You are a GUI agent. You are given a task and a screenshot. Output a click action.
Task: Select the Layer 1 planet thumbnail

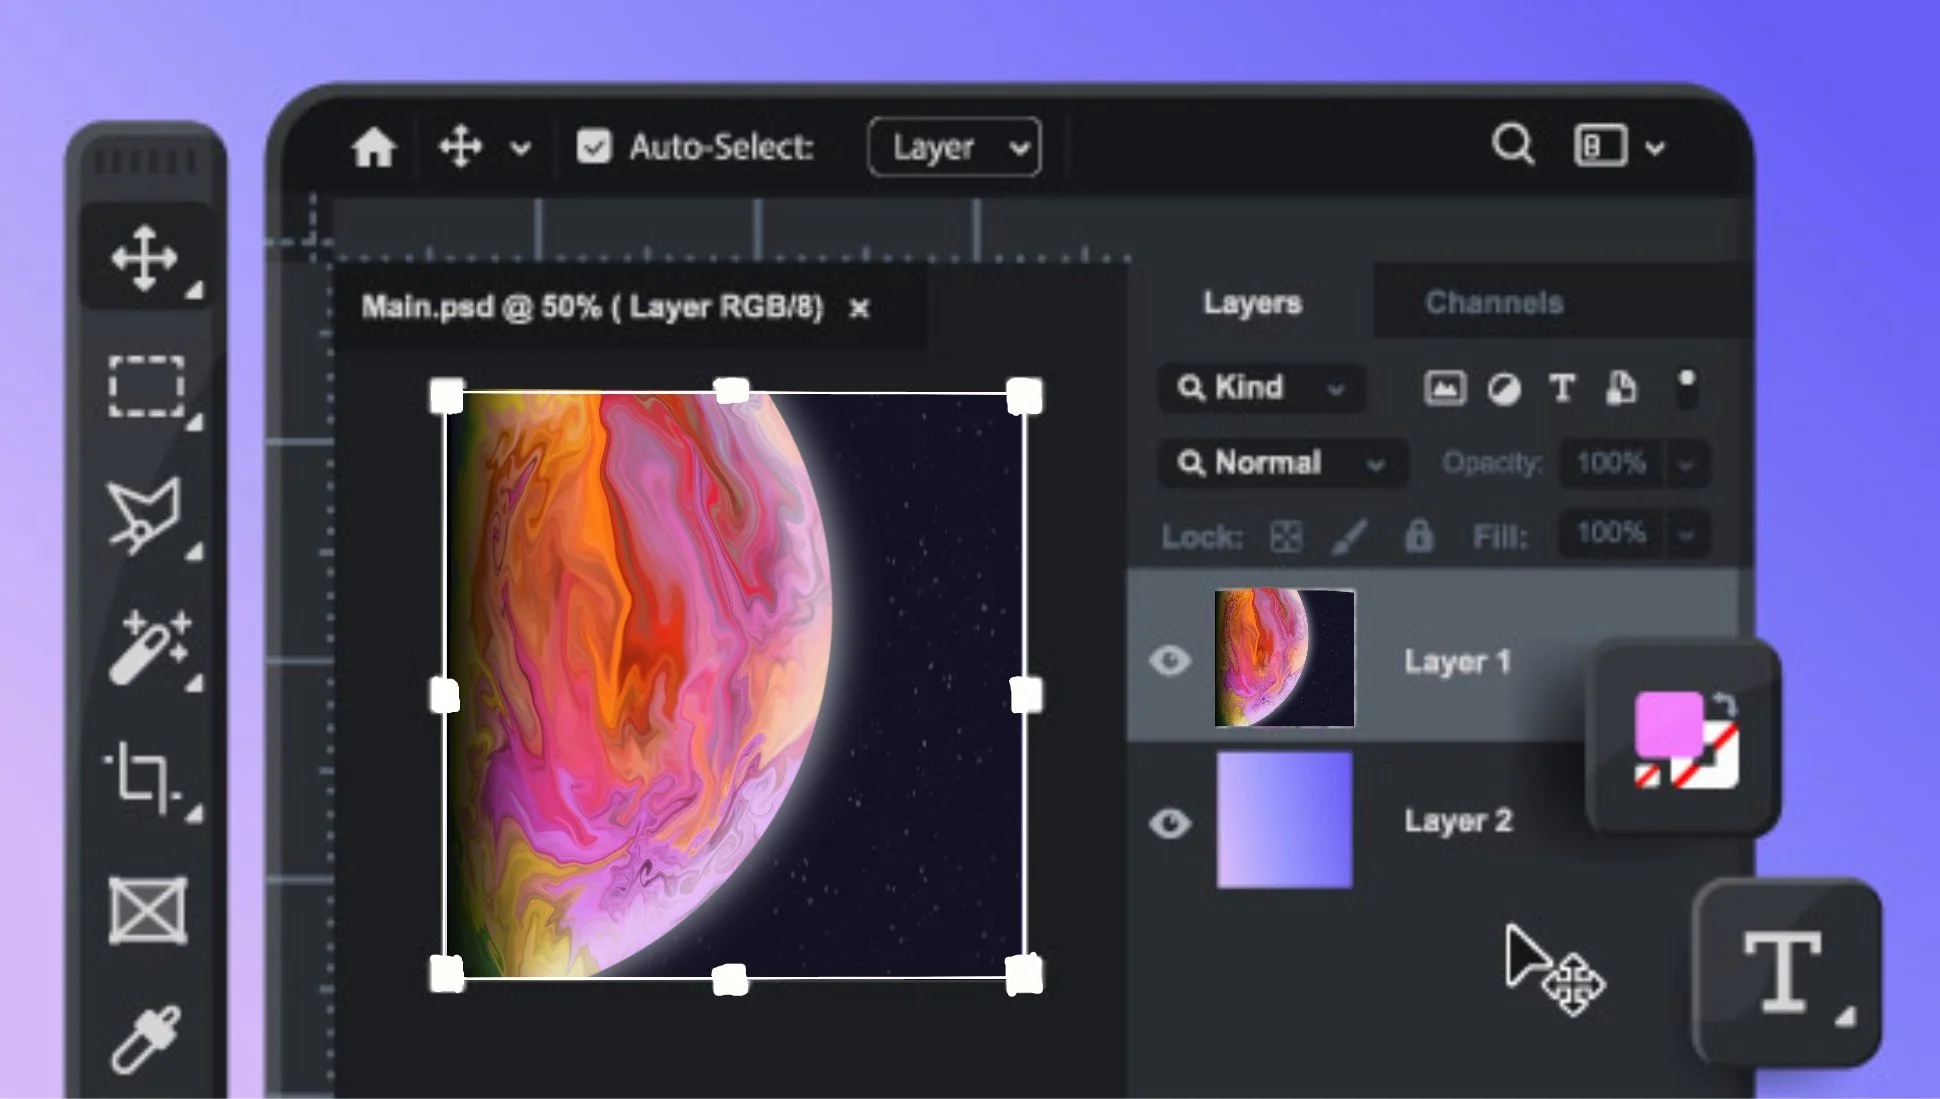pos(1284,657)
